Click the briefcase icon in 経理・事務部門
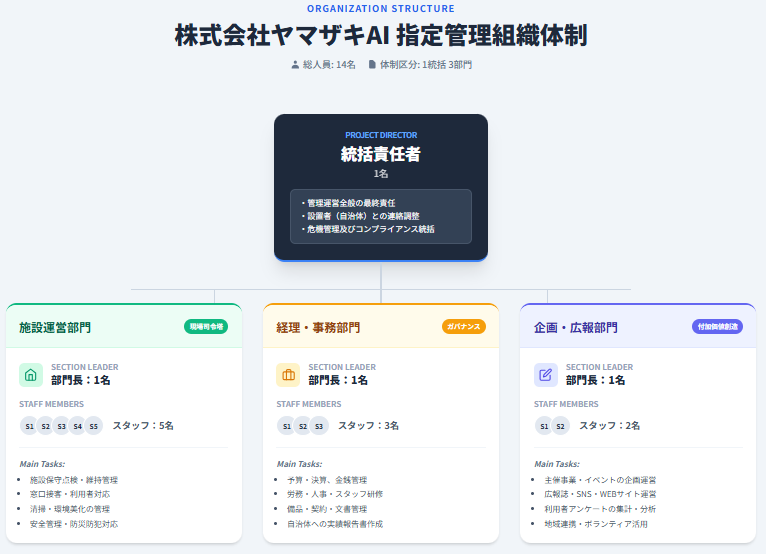 [x=288, y=375]
